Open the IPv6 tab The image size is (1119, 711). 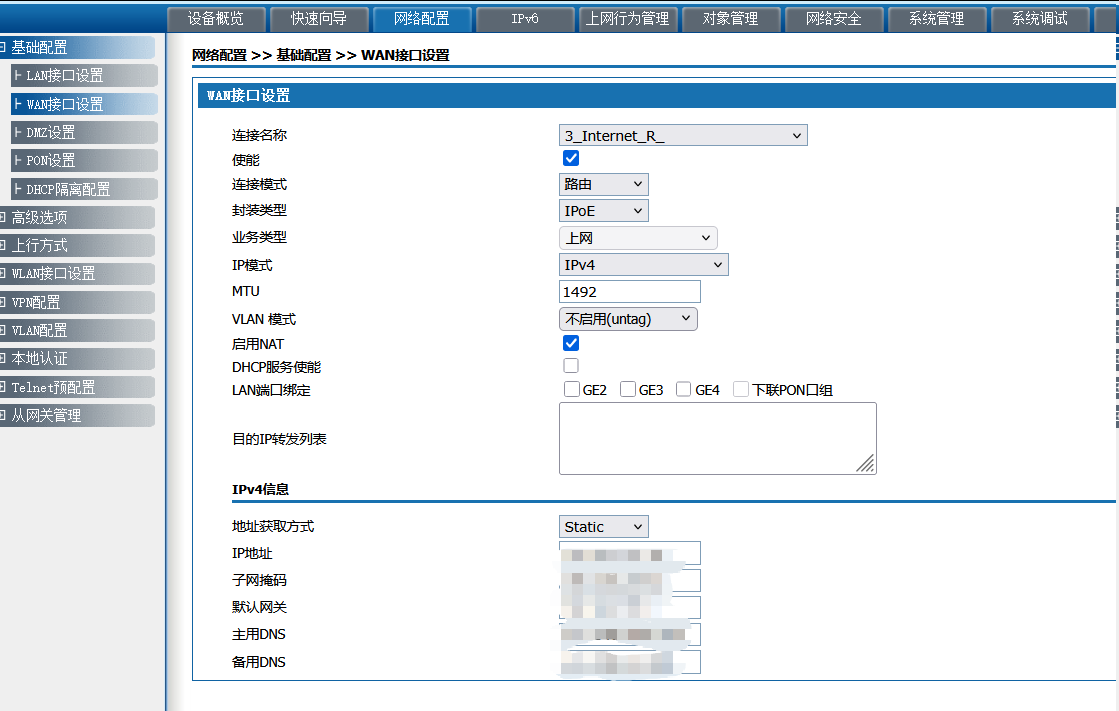525,19
